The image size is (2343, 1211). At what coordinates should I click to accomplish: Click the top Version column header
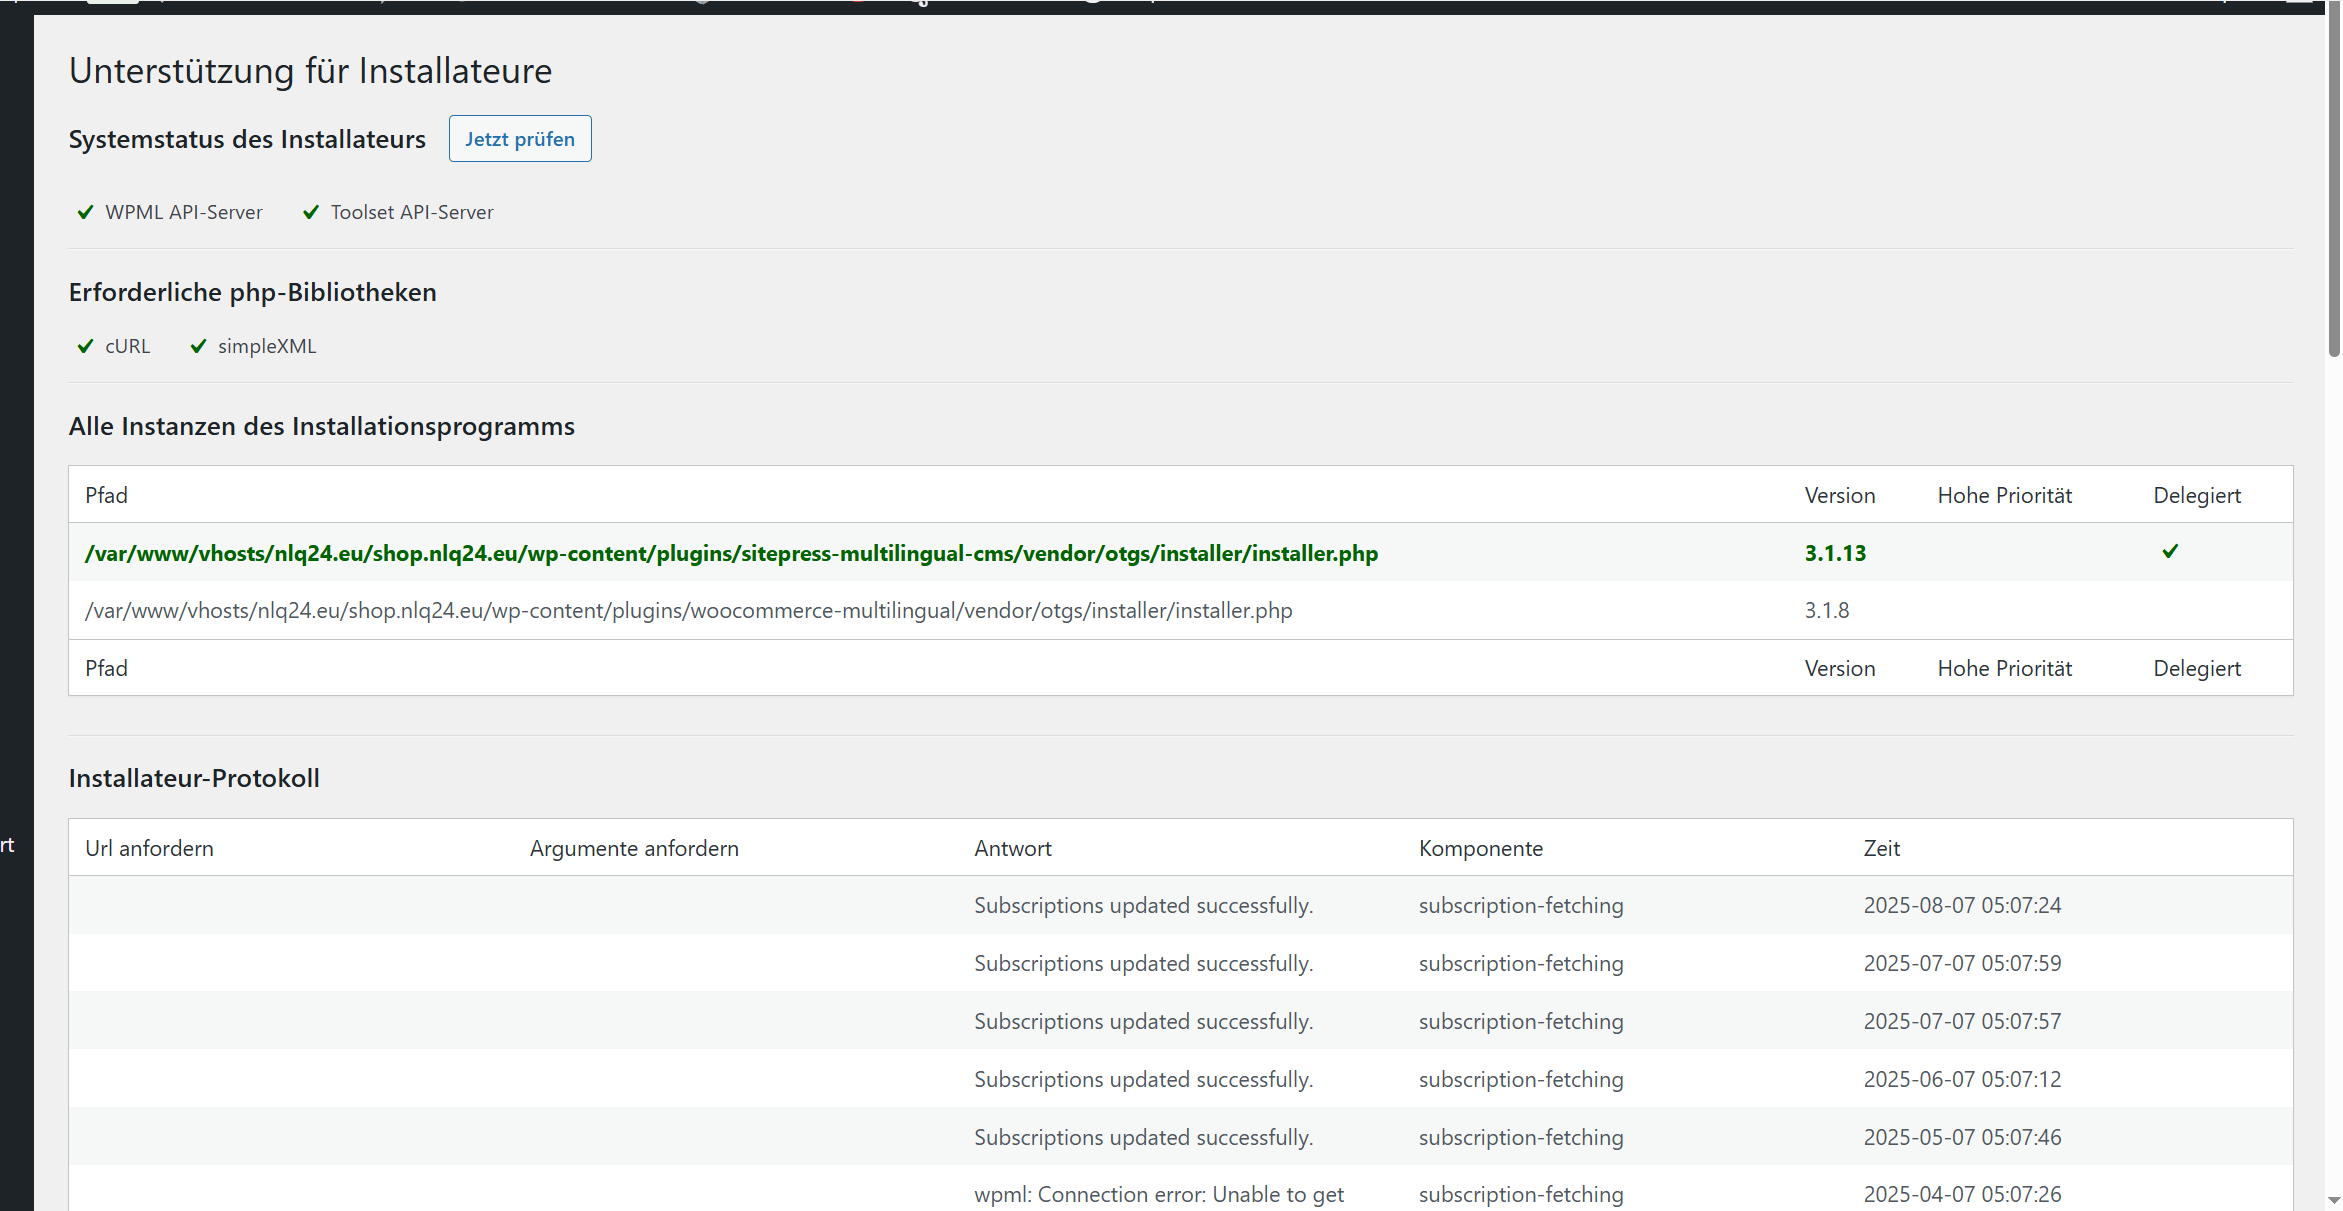point(1840,495)
